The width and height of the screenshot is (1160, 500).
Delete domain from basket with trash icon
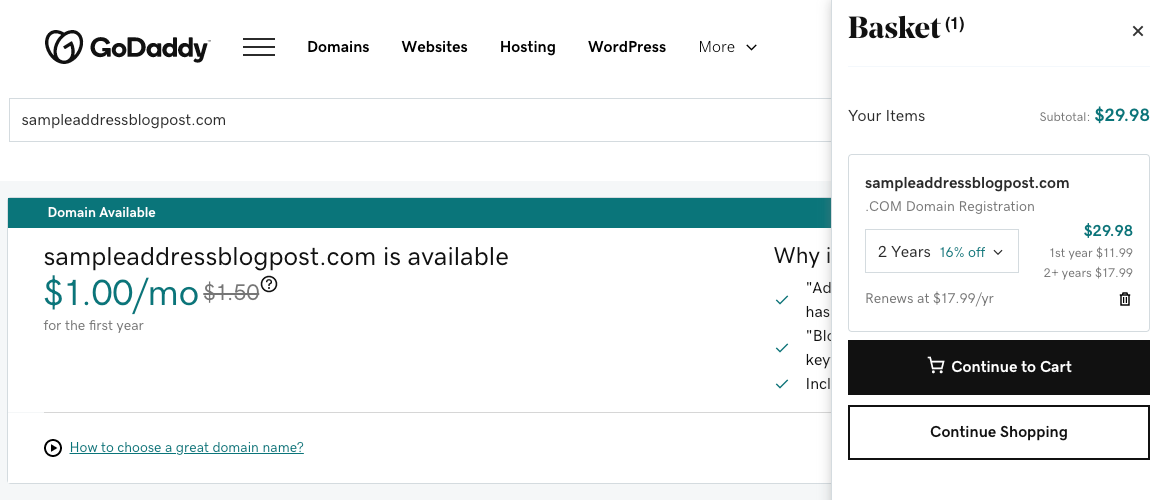tap(1124, 299)
